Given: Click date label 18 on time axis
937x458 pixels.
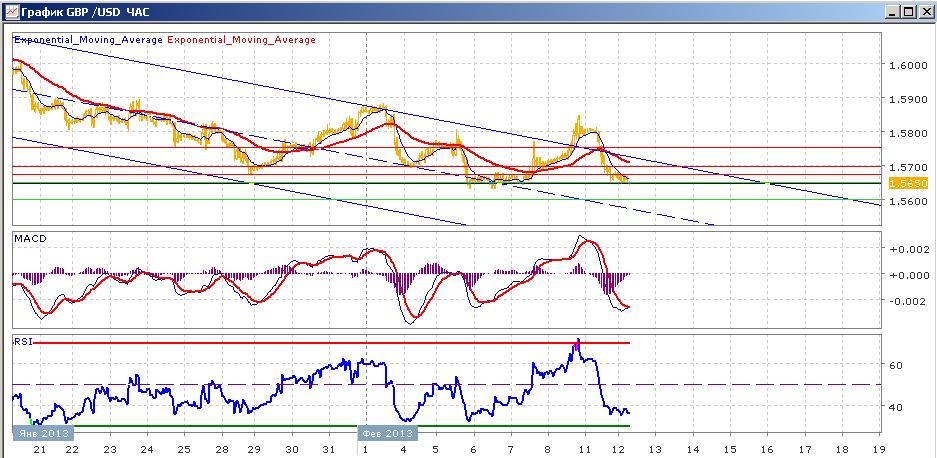Looking at the screenshot, I should pos(841,449).
